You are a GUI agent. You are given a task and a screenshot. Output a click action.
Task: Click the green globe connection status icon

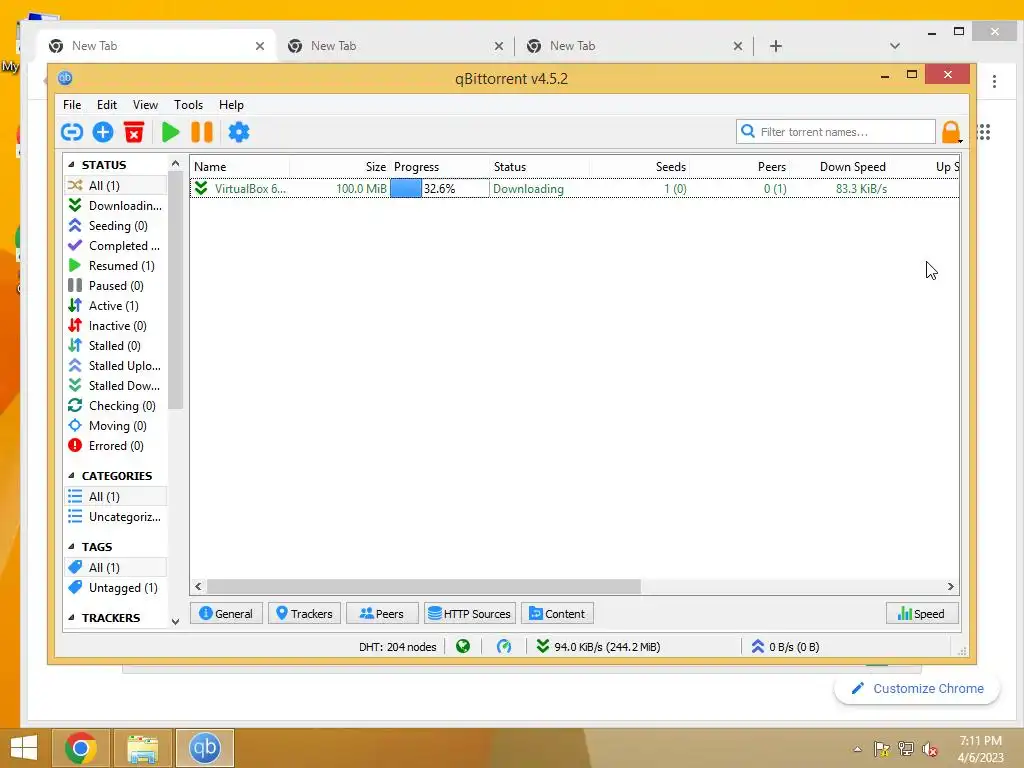tap(463, 647)
